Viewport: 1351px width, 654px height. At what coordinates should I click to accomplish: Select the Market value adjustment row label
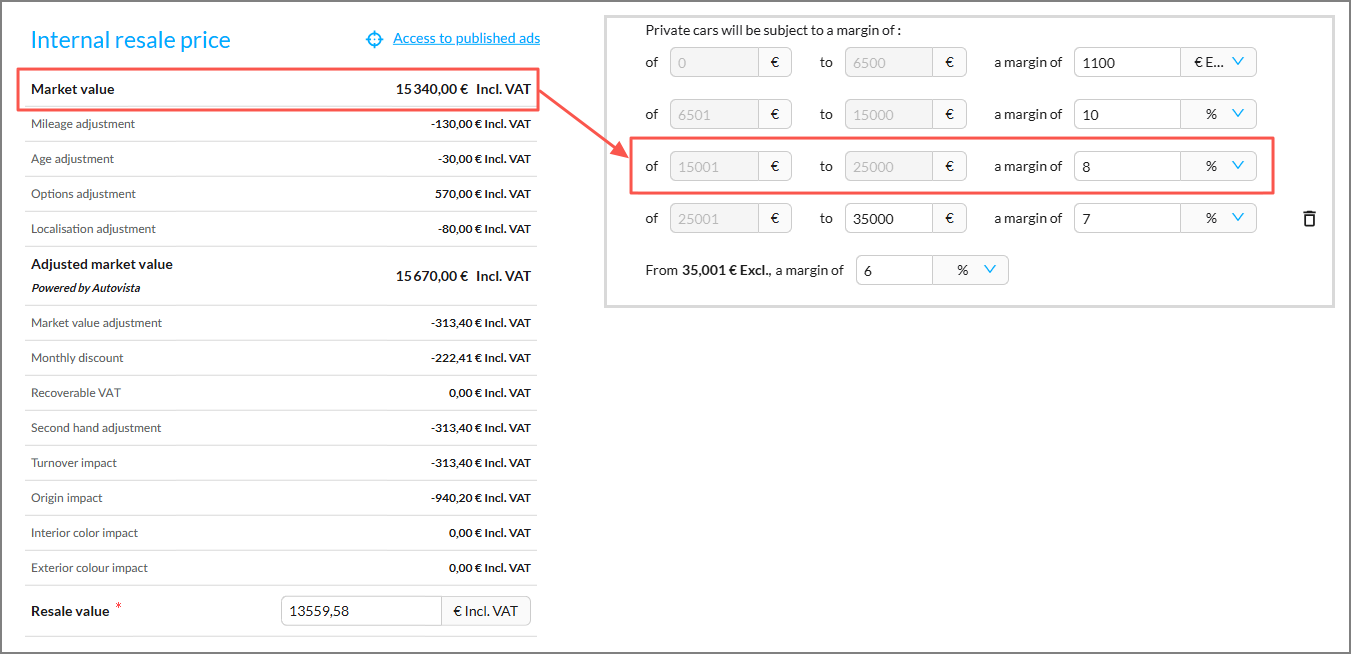96,323
